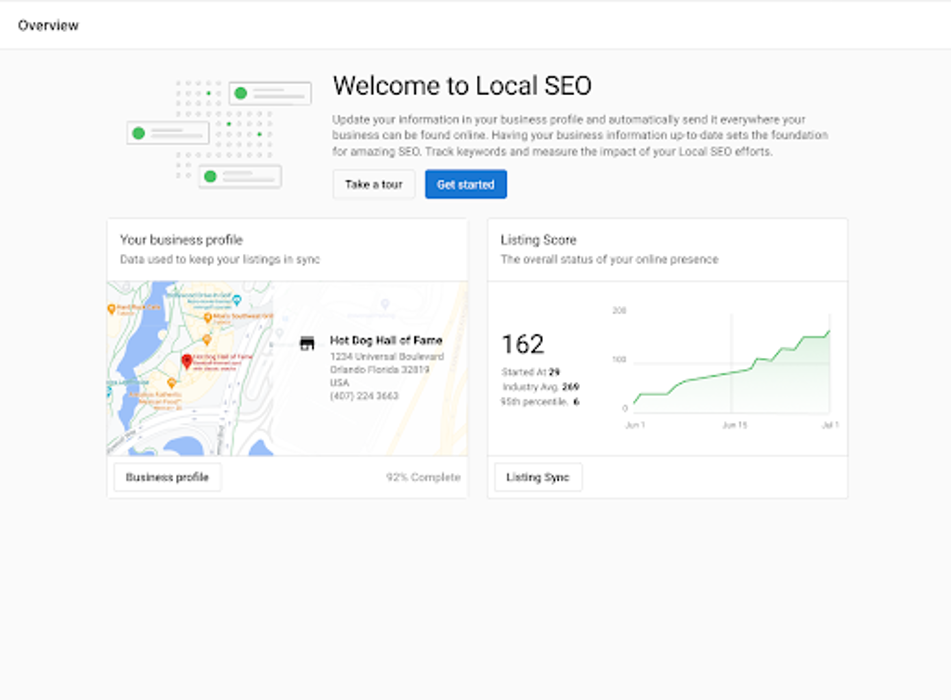
Task: Click the Hot Dog Hall of Fame business name
Action: coord(386,341)
